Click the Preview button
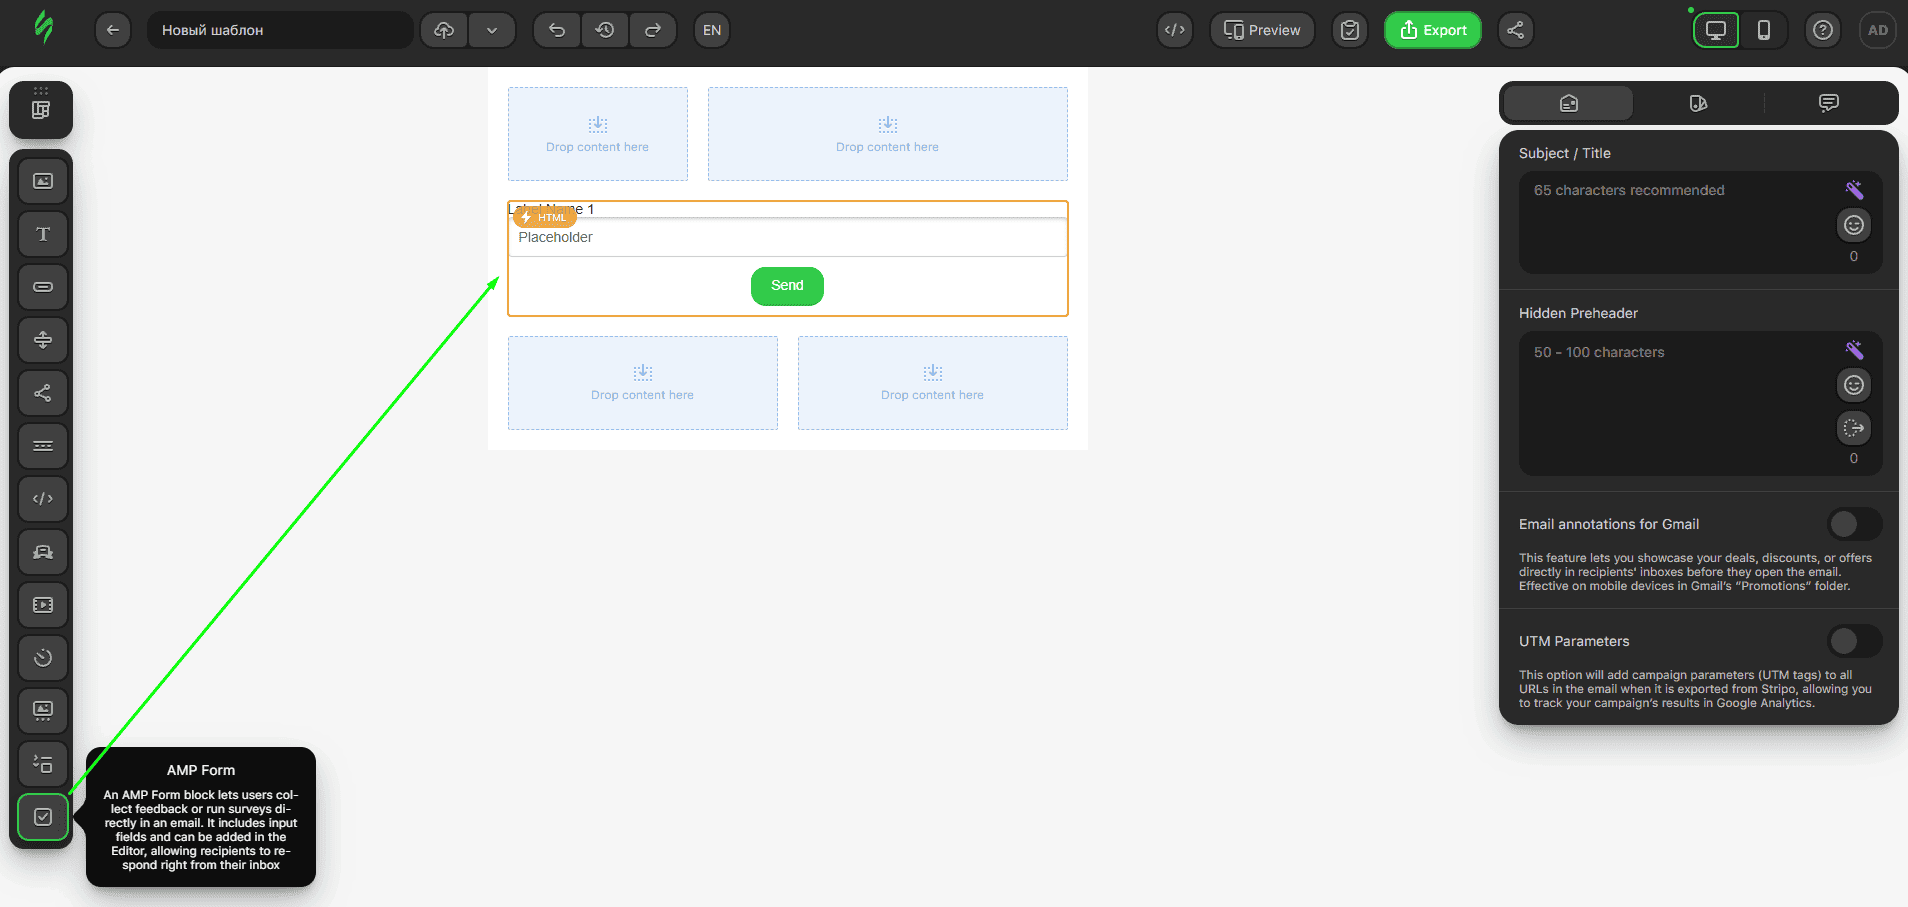 pyautogui.click(x=1262, y=30)
